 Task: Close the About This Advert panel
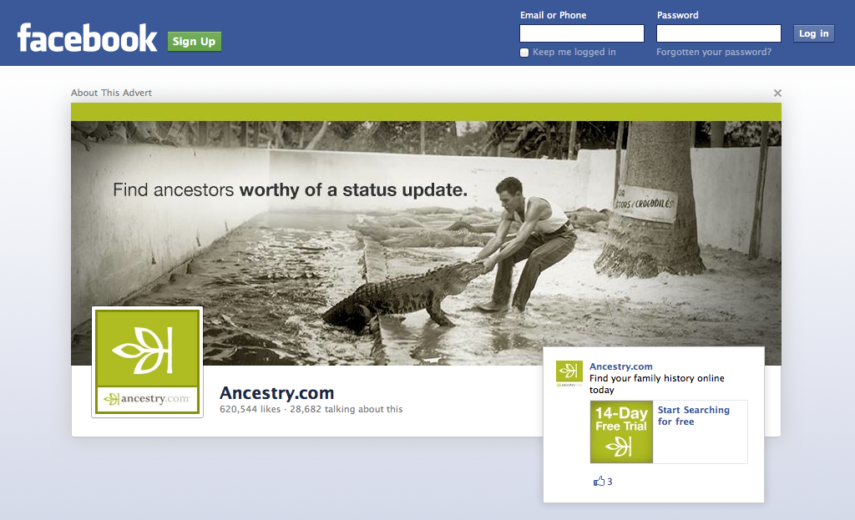(x=777, y=93)
